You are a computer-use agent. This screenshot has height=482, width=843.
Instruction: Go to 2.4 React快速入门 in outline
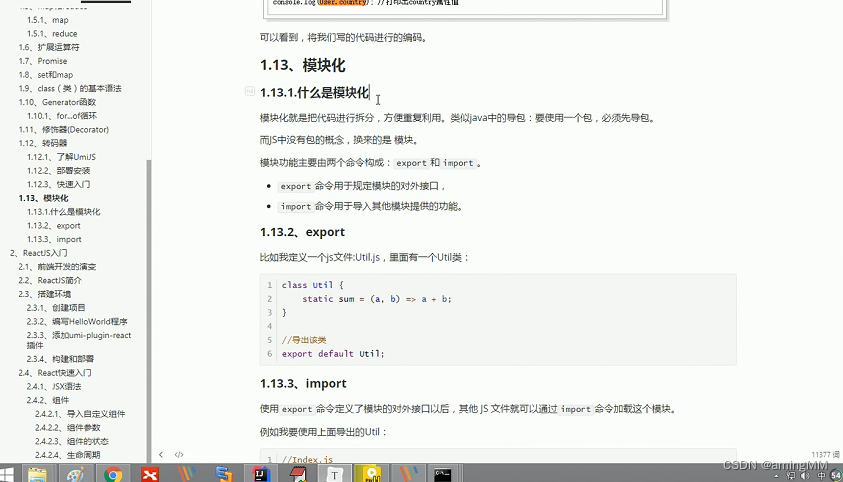coord(55,373)
